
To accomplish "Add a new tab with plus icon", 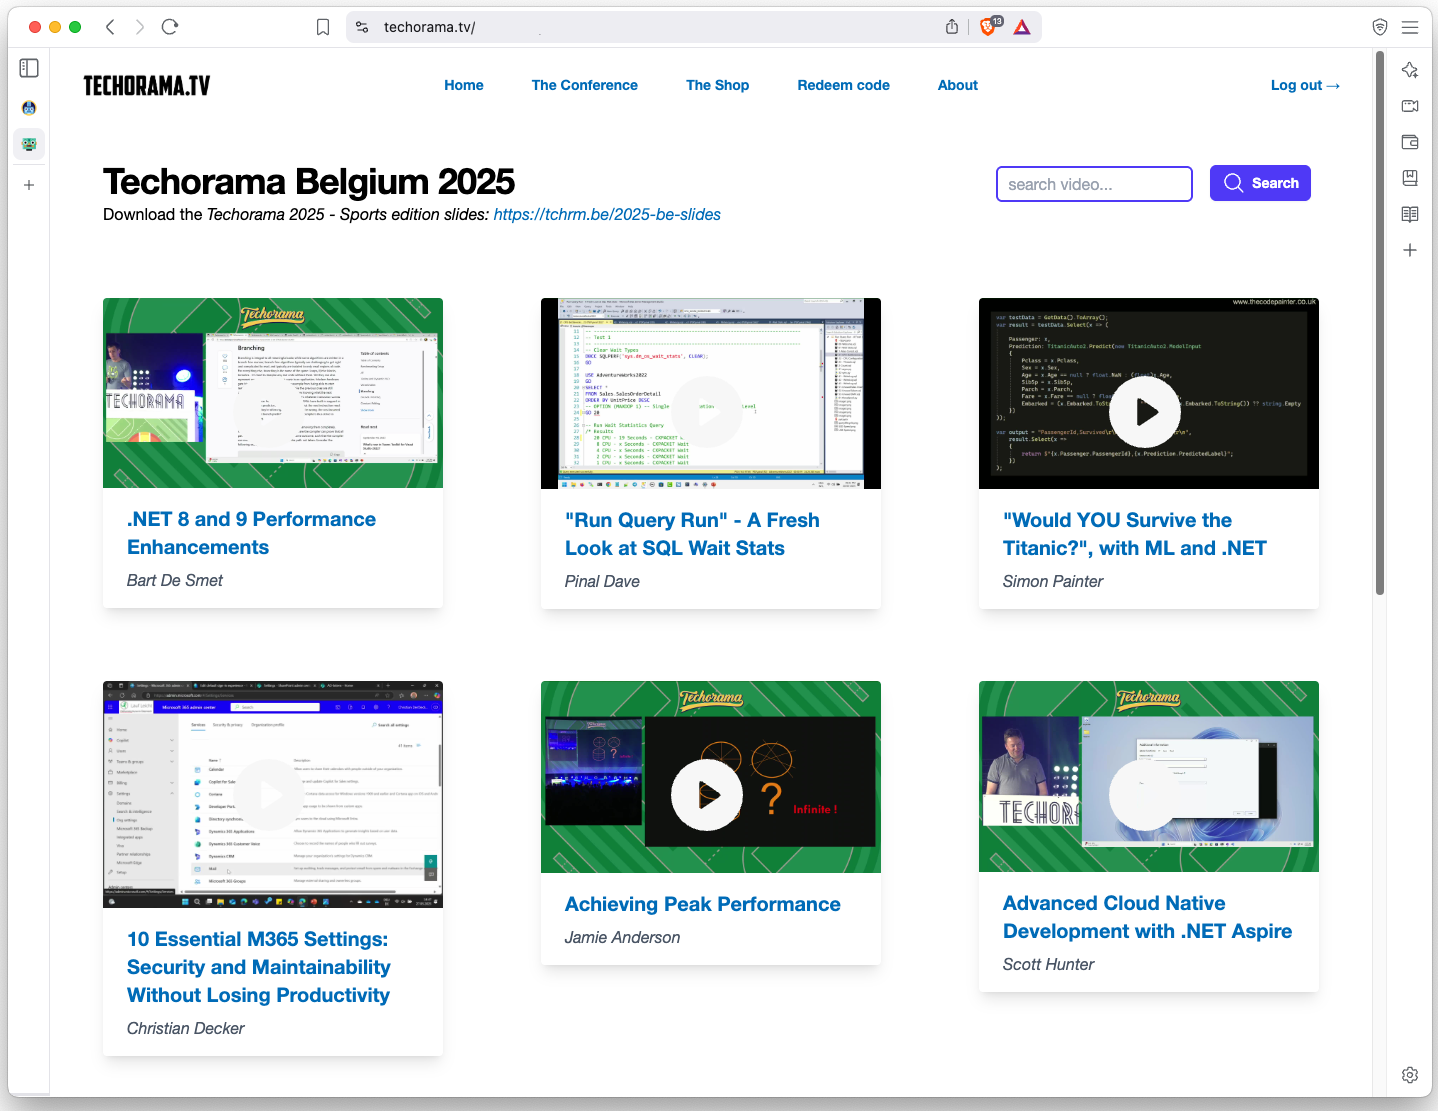I will tap(29, 185).
